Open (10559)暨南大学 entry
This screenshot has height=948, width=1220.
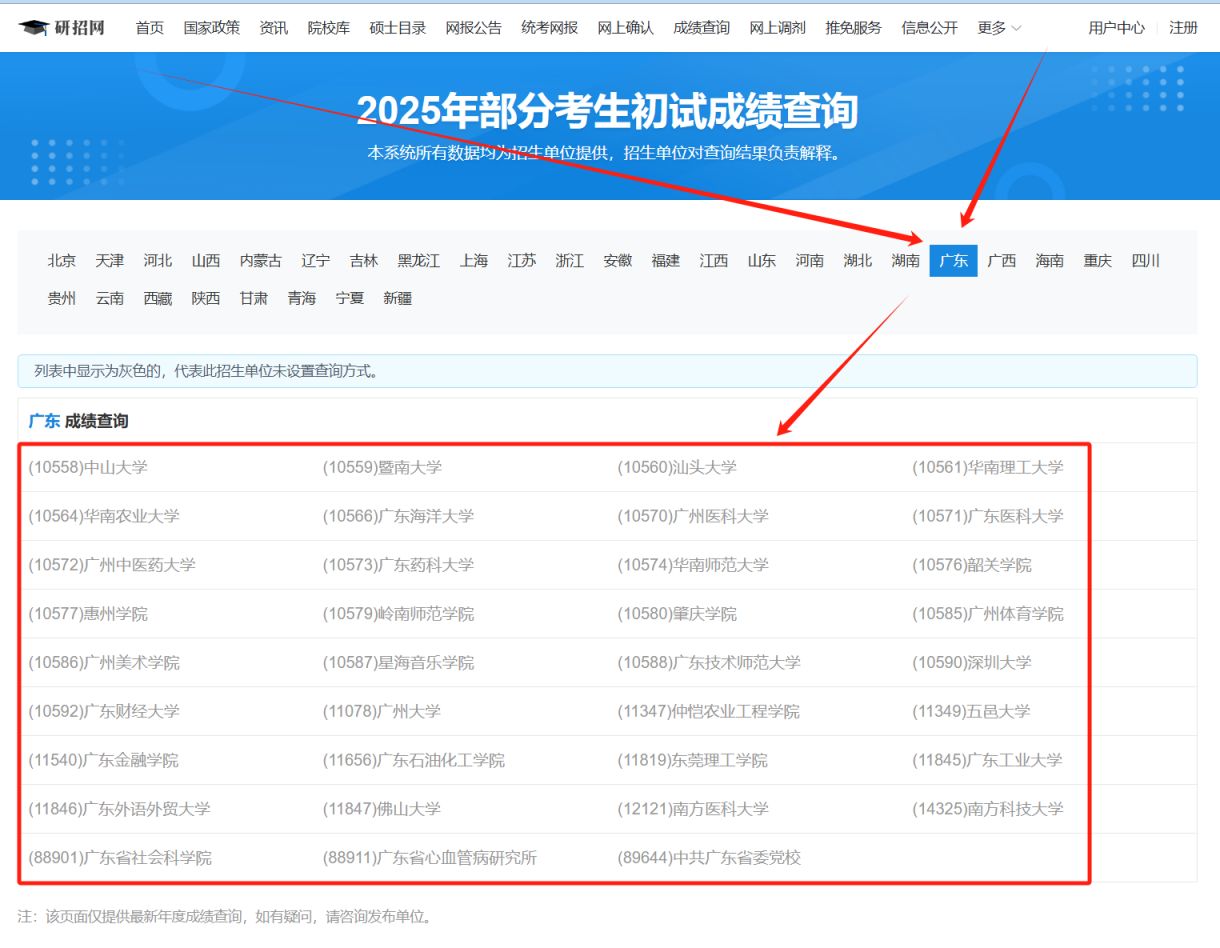pyautogui.click(x=382, y=467)
